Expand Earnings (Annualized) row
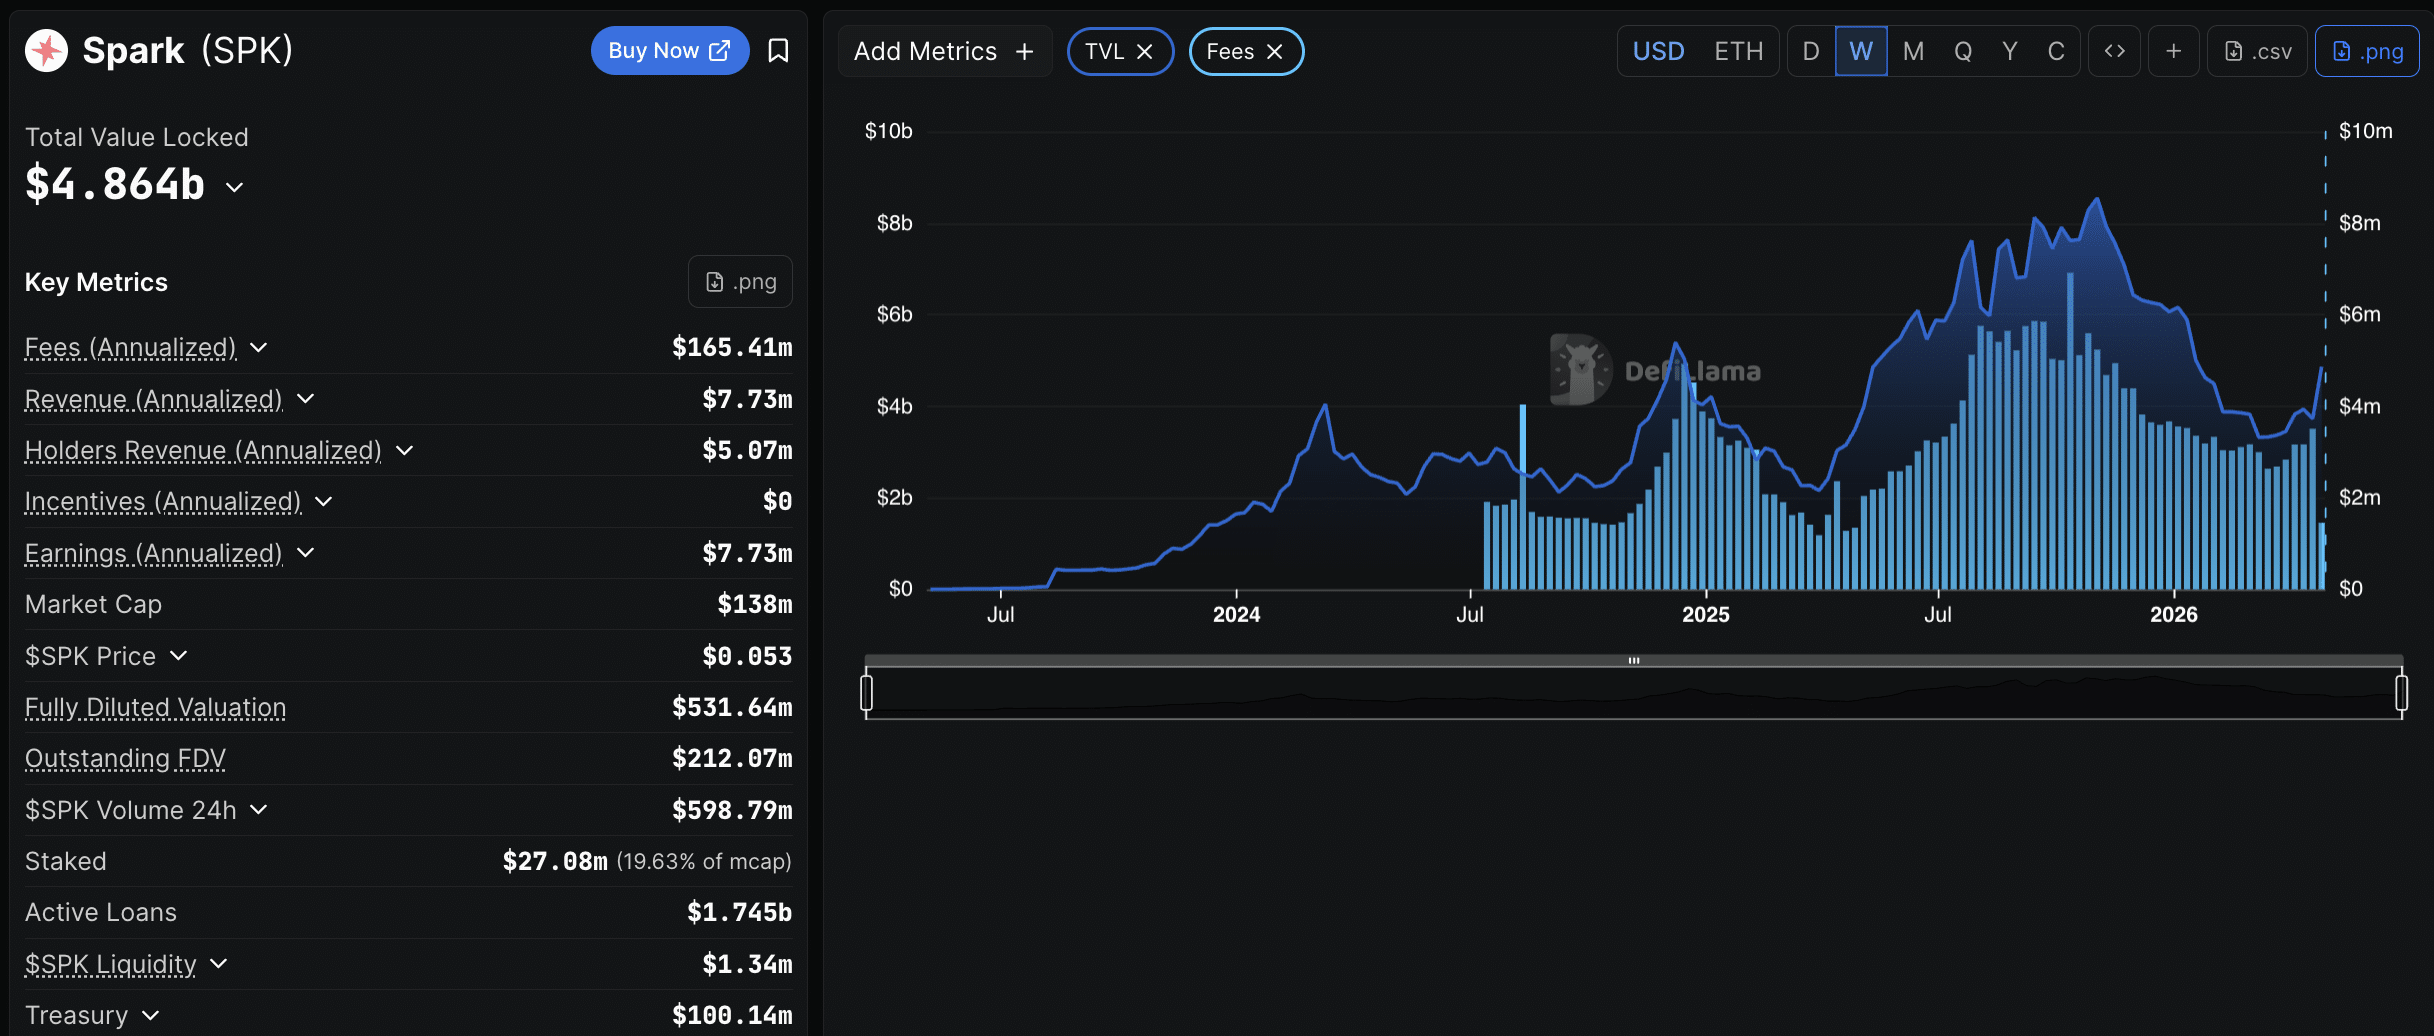 click(306, 553)
